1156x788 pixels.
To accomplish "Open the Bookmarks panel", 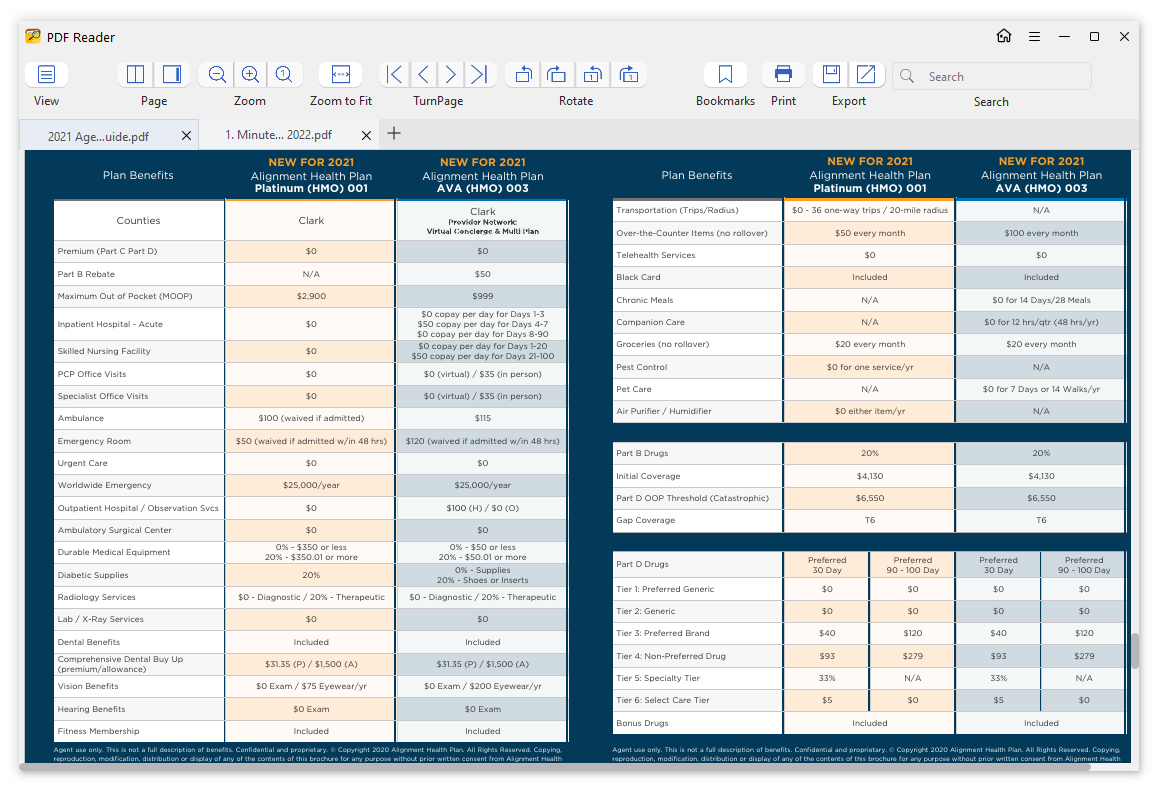I will point(725,74).
